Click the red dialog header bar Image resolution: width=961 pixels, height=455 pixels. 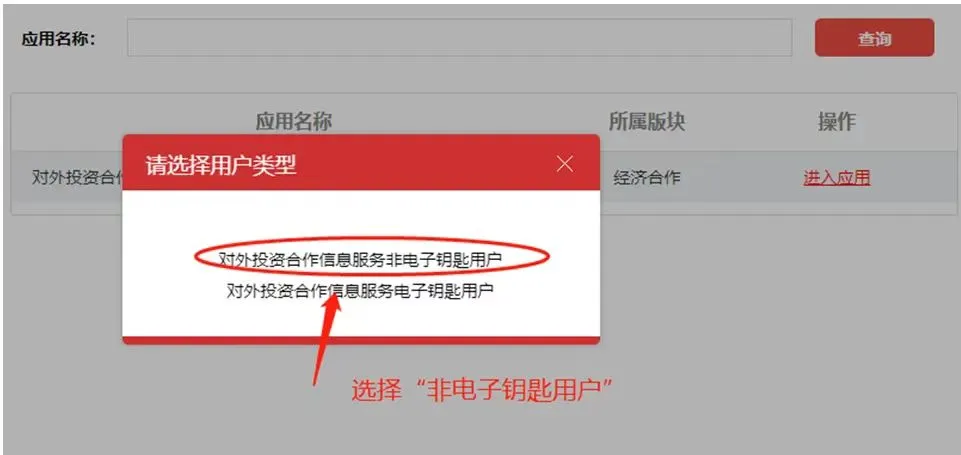tap(361, 162)
